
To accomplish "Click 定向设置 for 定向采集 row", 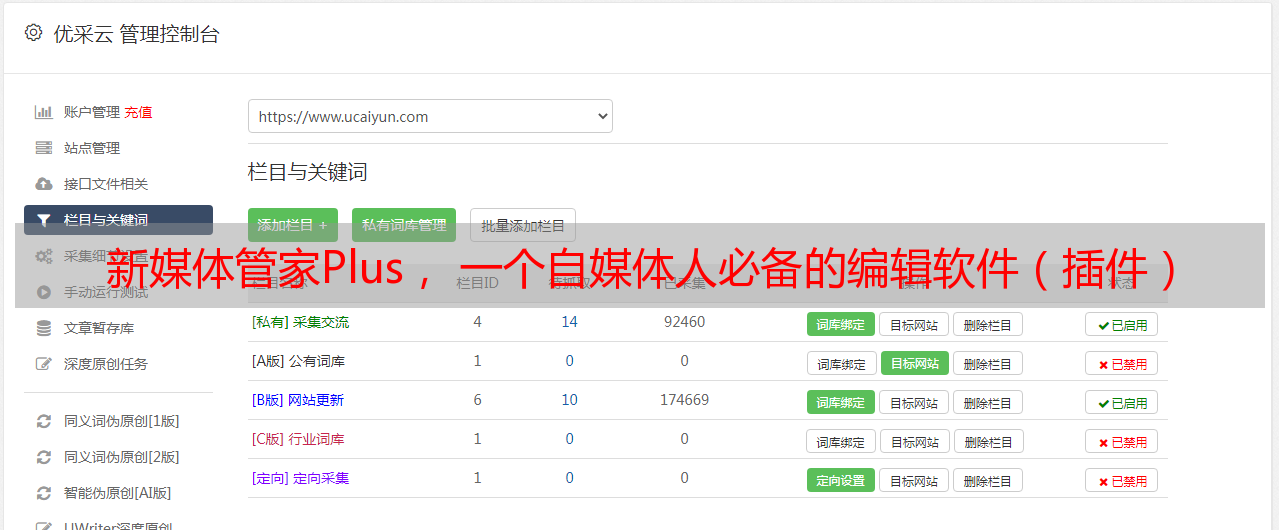I will point(841,480).
